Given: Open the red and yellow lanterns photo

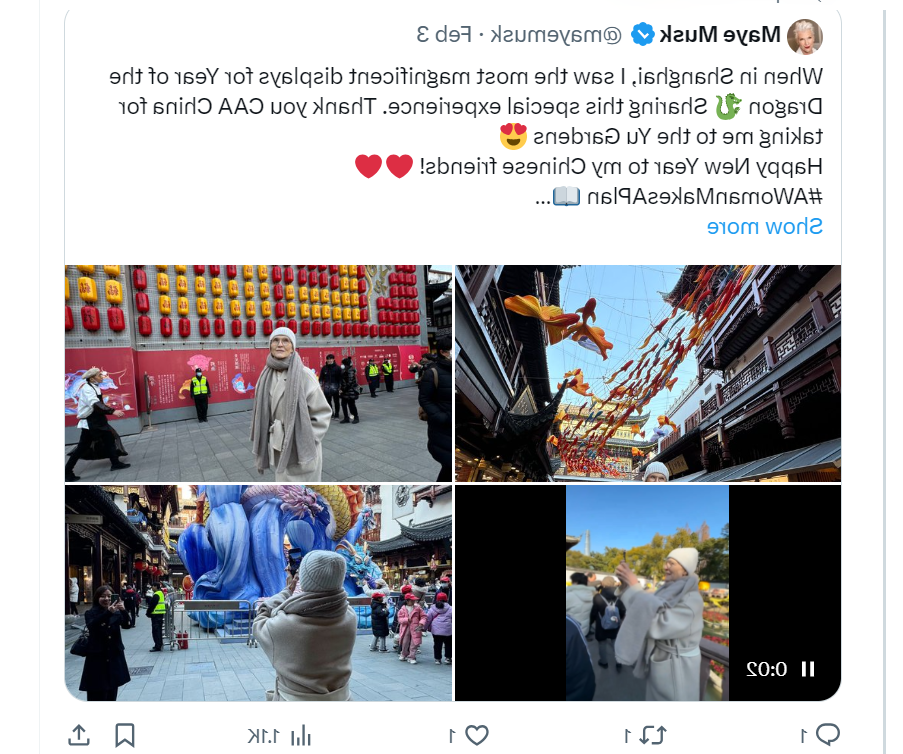Looking at the screenshot, I should tap(259, 373).
